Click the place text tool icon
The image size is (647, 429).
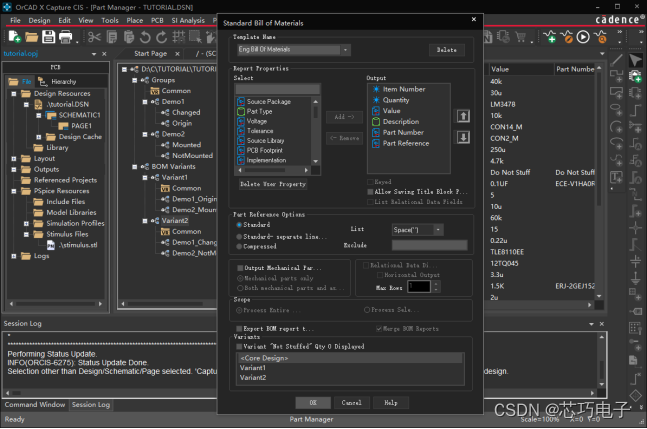tap(616, 177)
